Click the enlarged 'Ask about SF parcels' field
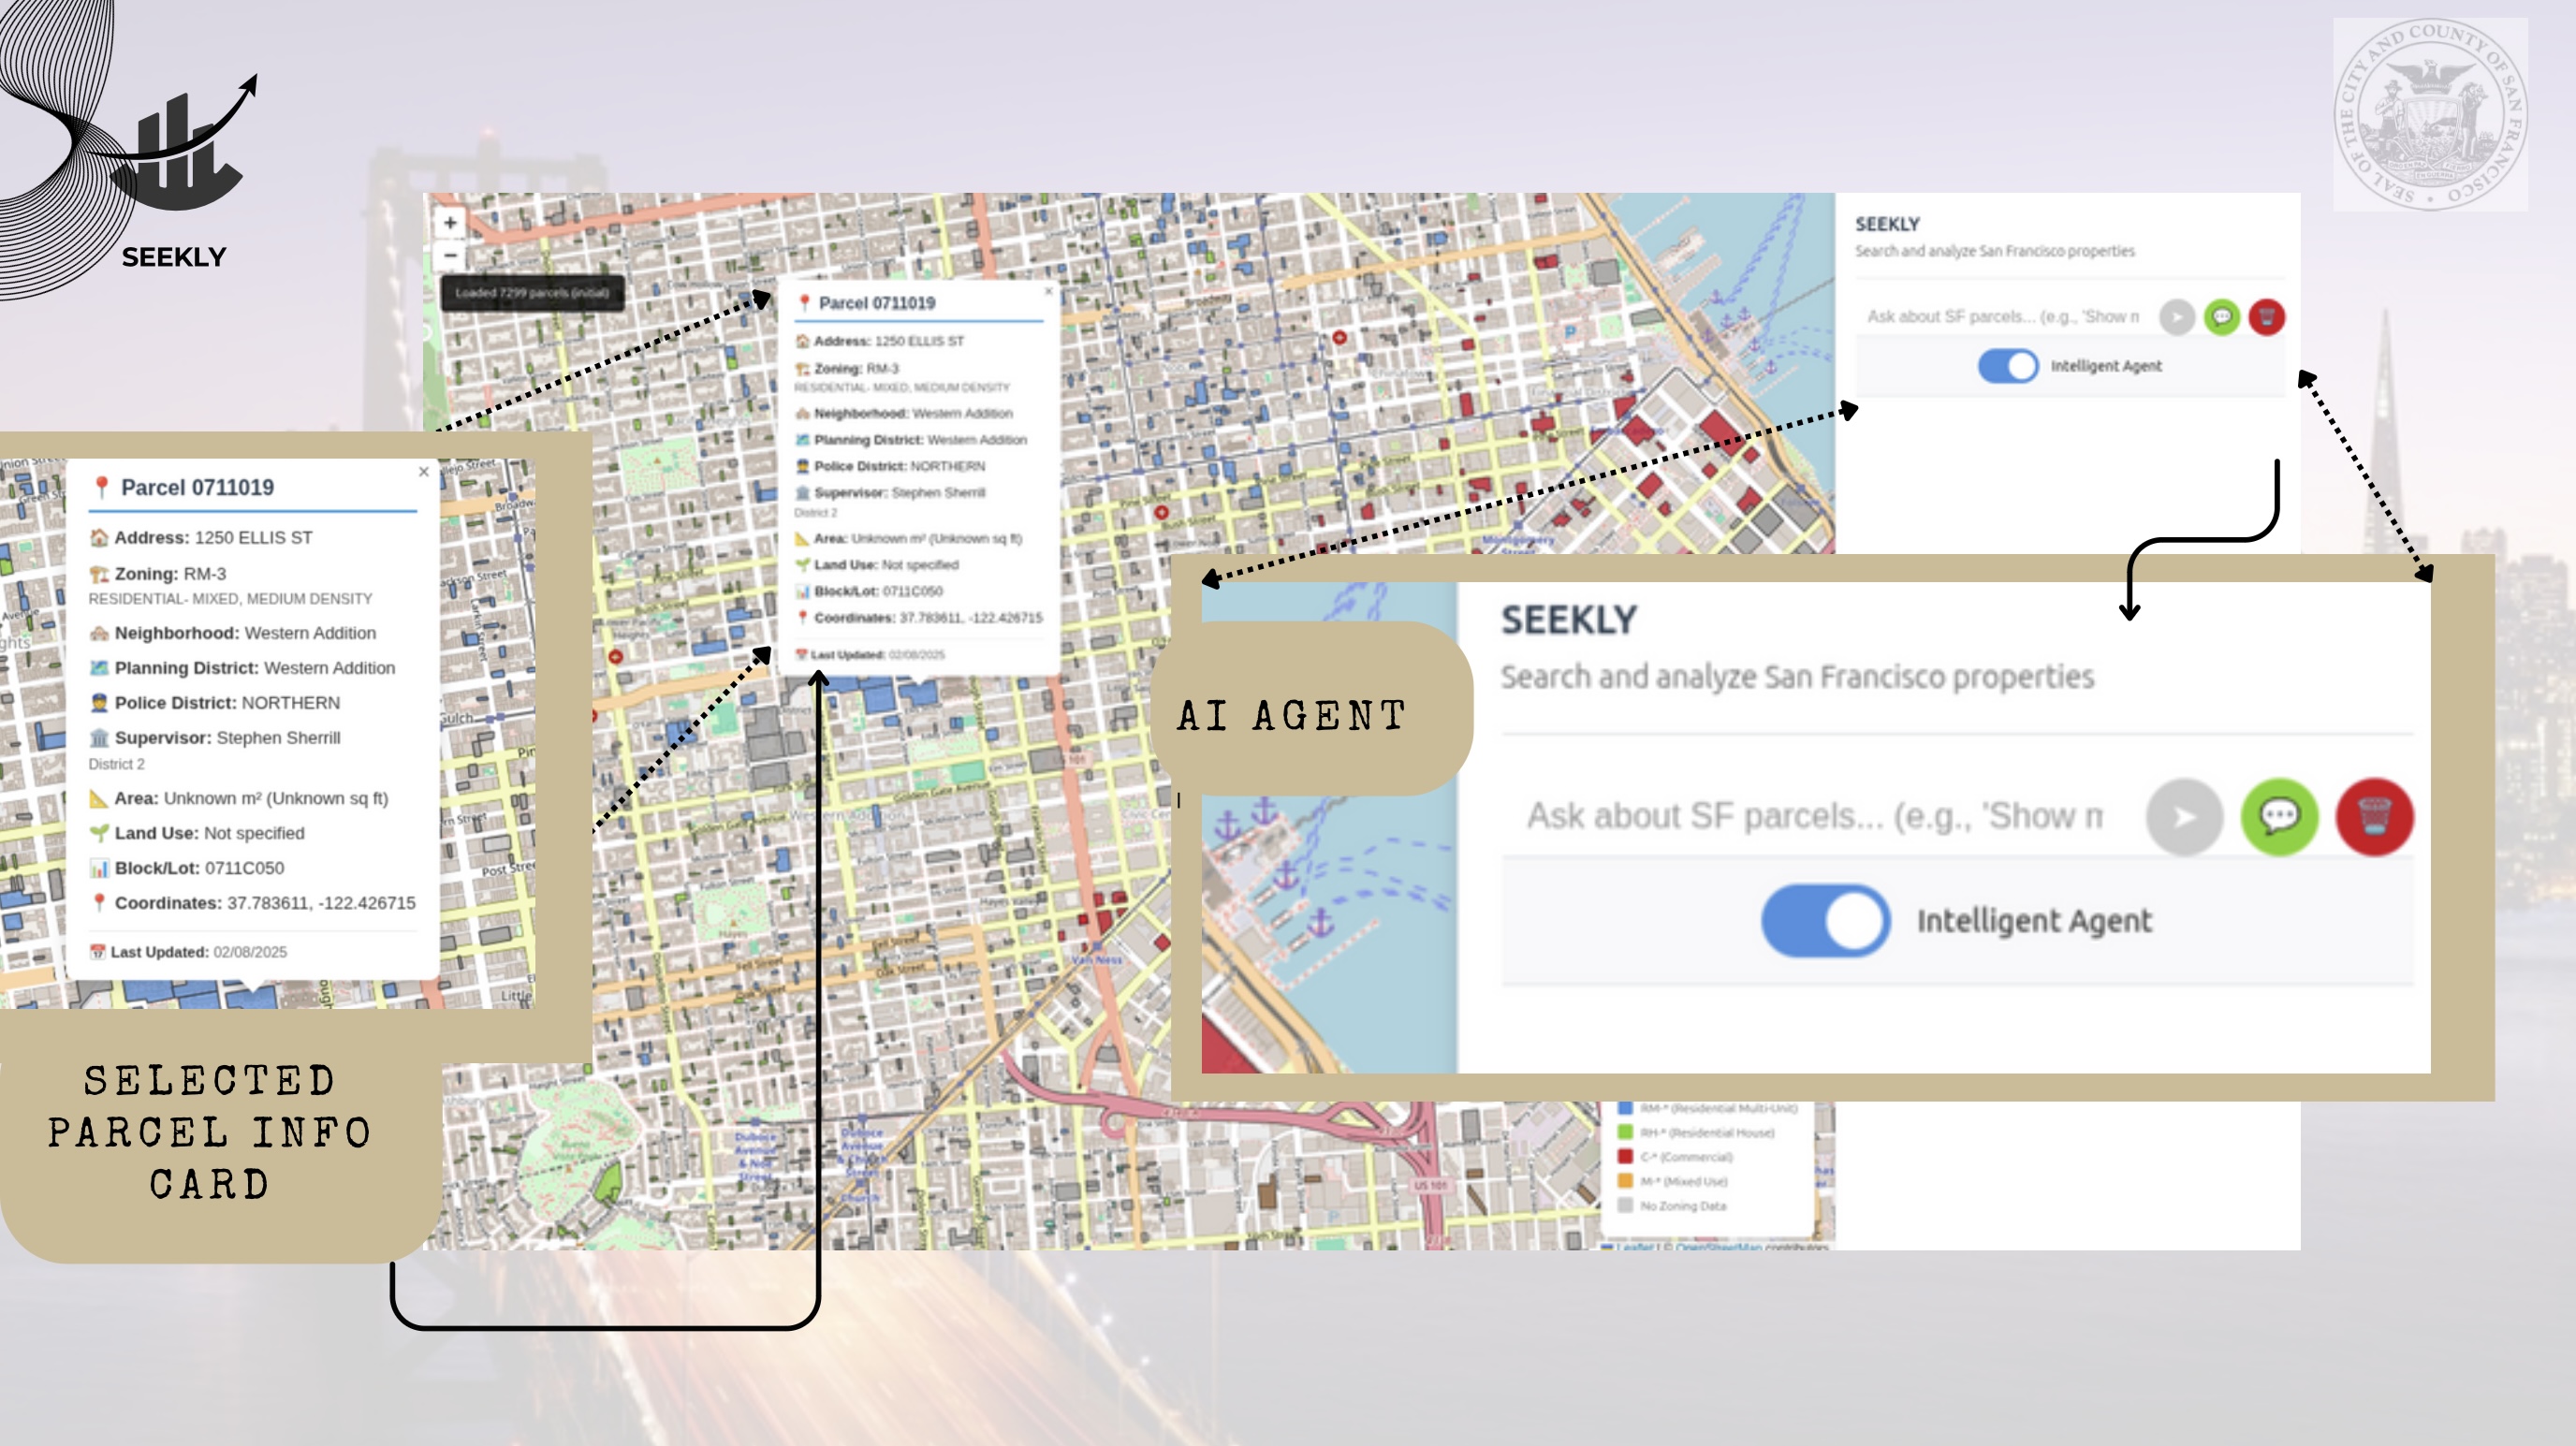This screenshot has height=1446, width=2576. point(1814,817)
